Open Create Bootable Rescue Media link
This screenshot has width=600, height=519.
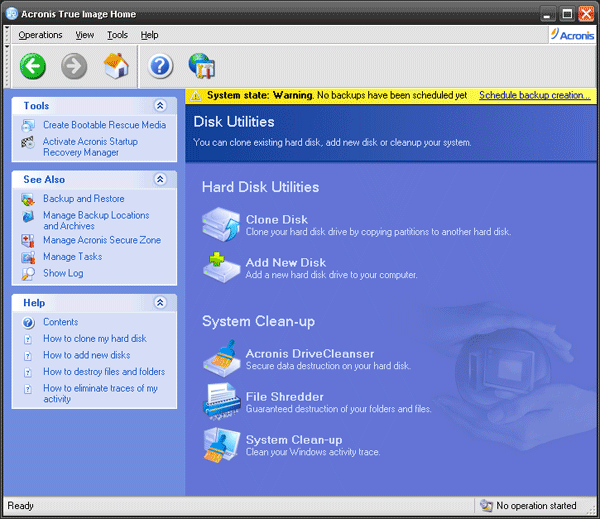[x=104, y=125]
